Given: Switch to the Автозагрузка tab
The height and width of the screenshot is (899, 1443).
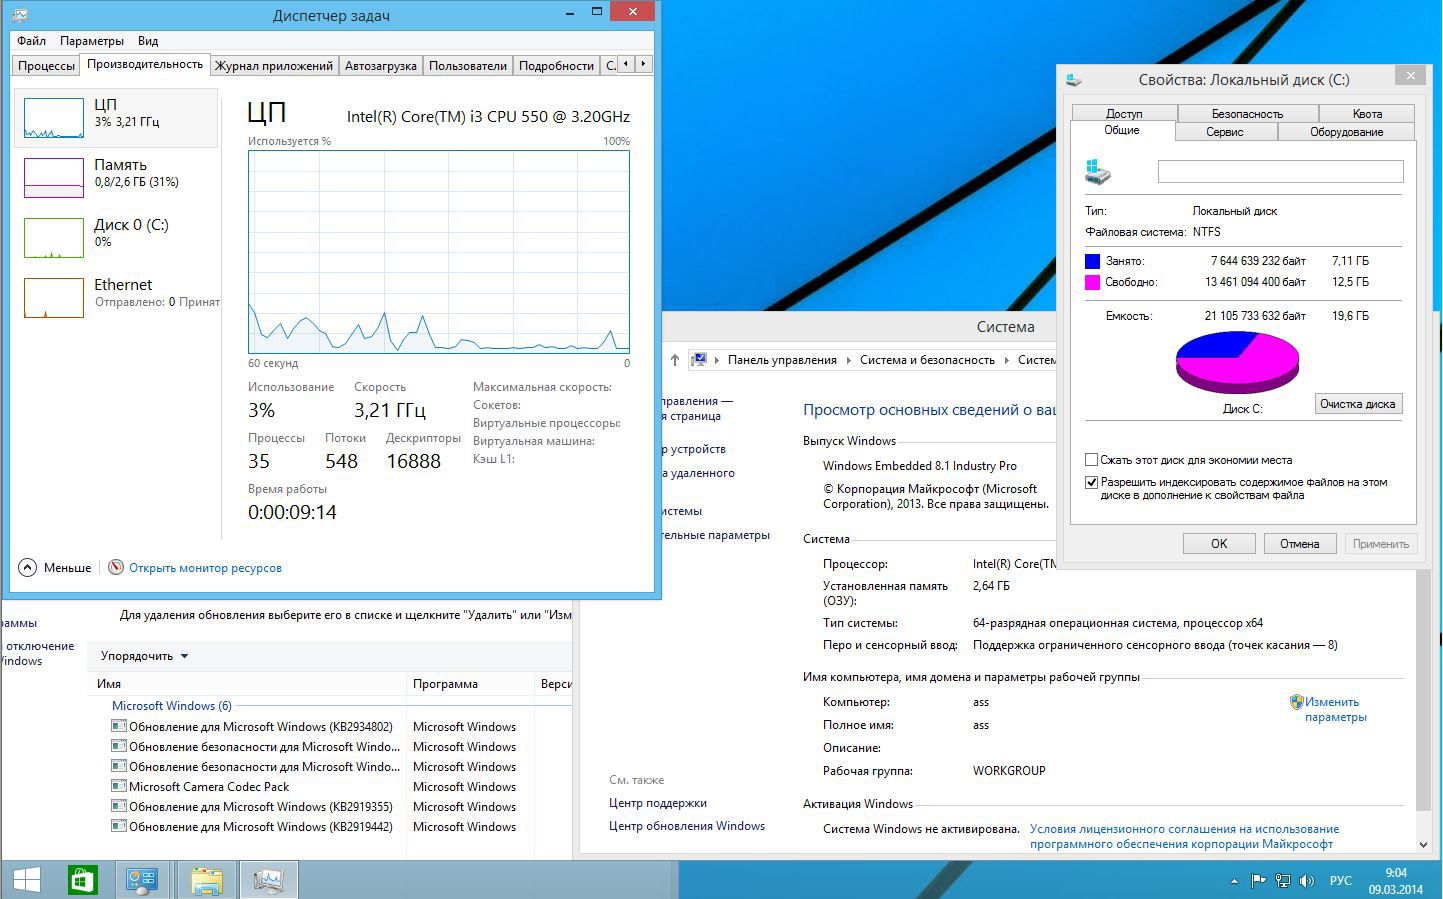Looking at the screenshot, I should click(x=380, y=65).
